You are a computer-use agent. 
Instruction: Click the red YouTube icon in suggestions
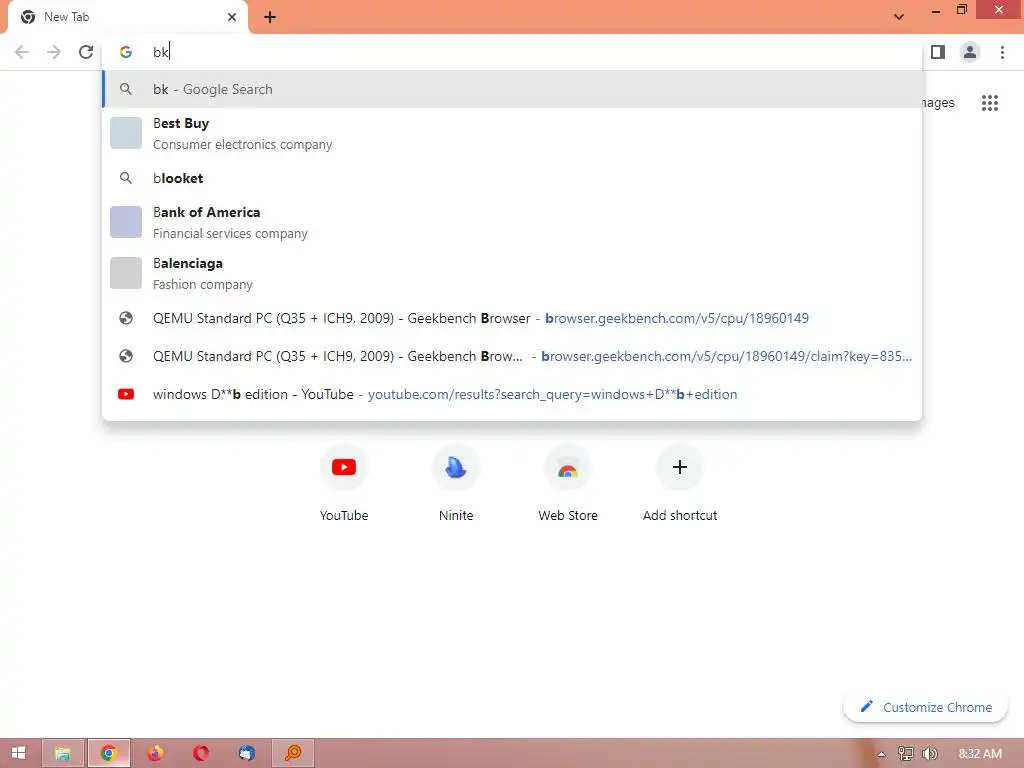126,394
